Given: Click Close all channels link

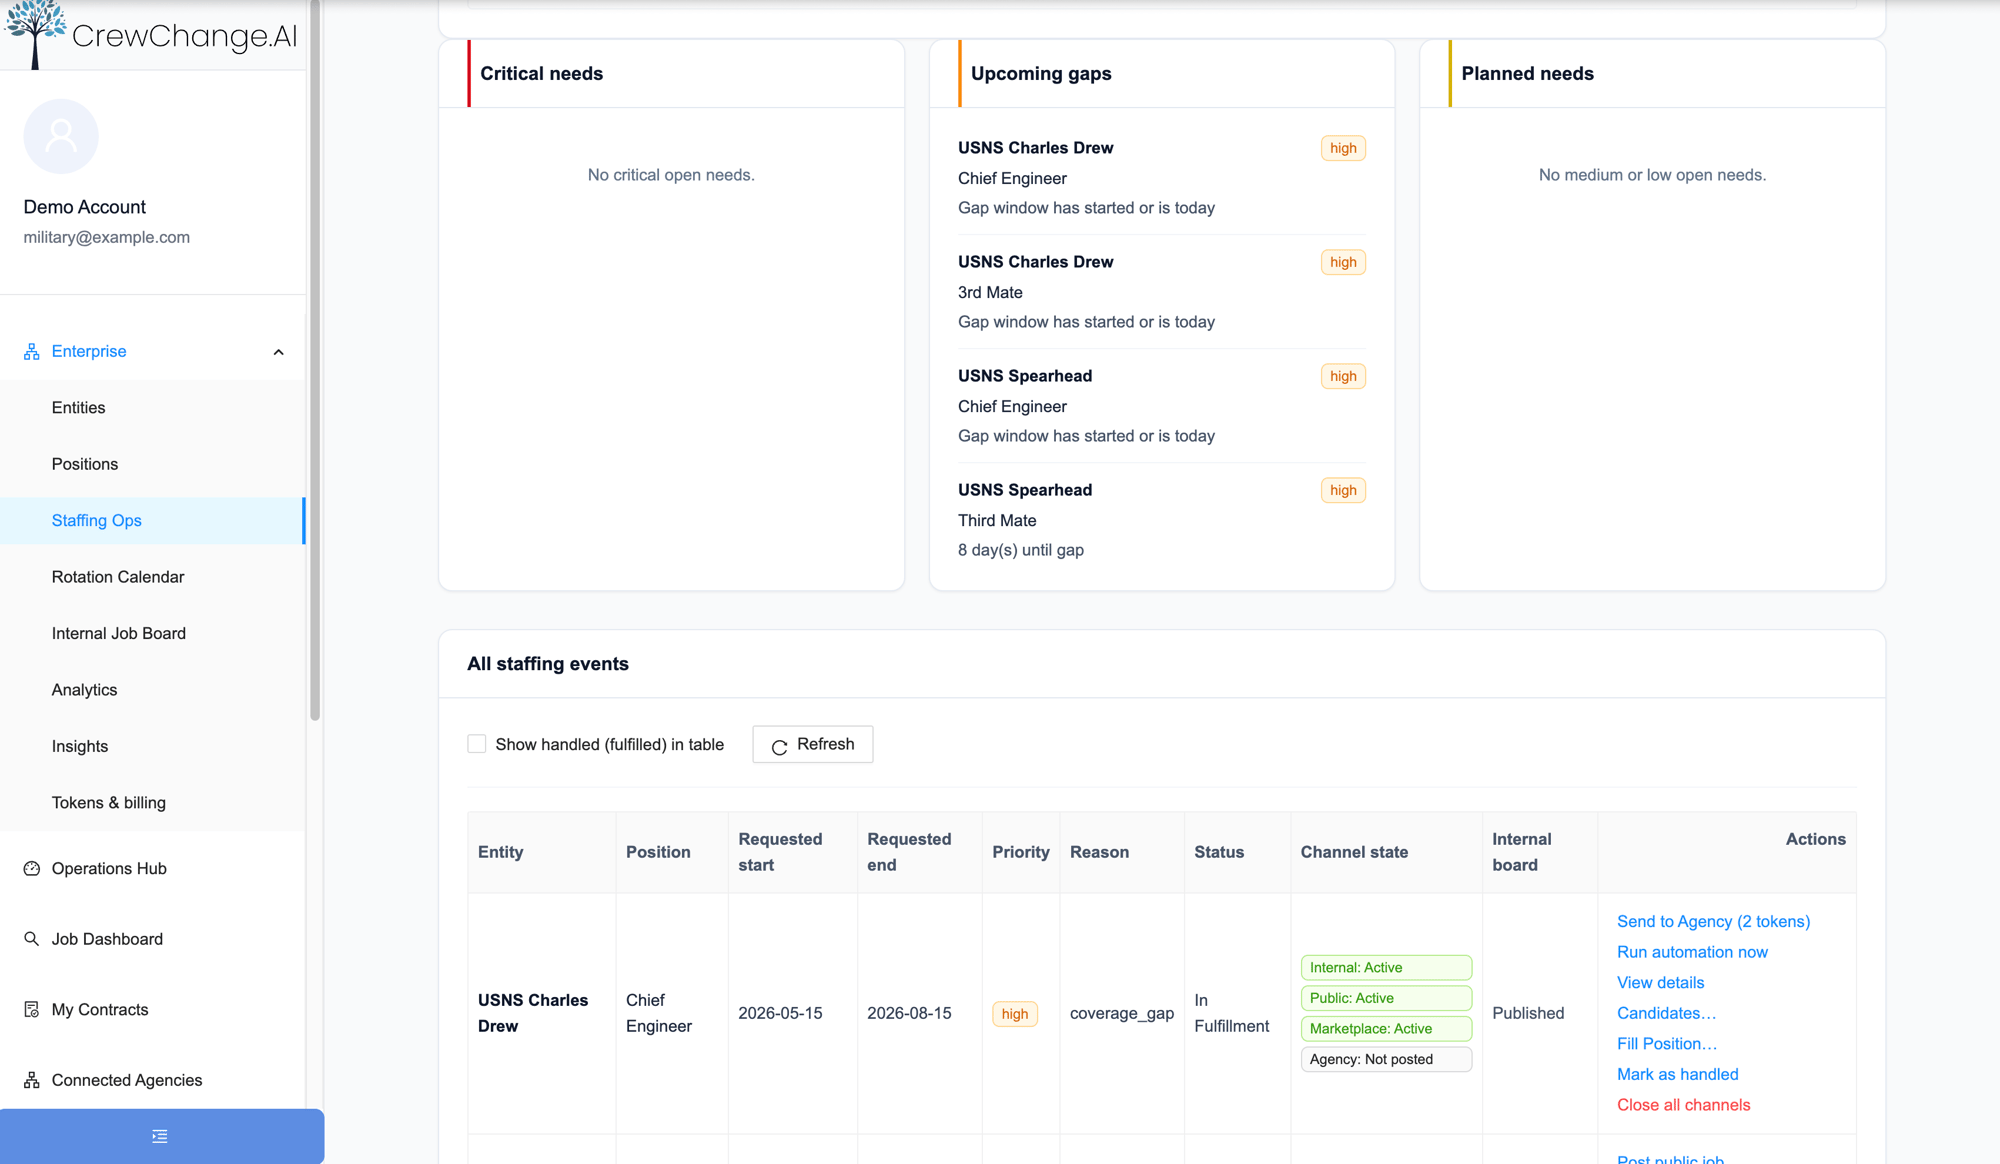Looking at the screenshot, I should 1683,1104.
